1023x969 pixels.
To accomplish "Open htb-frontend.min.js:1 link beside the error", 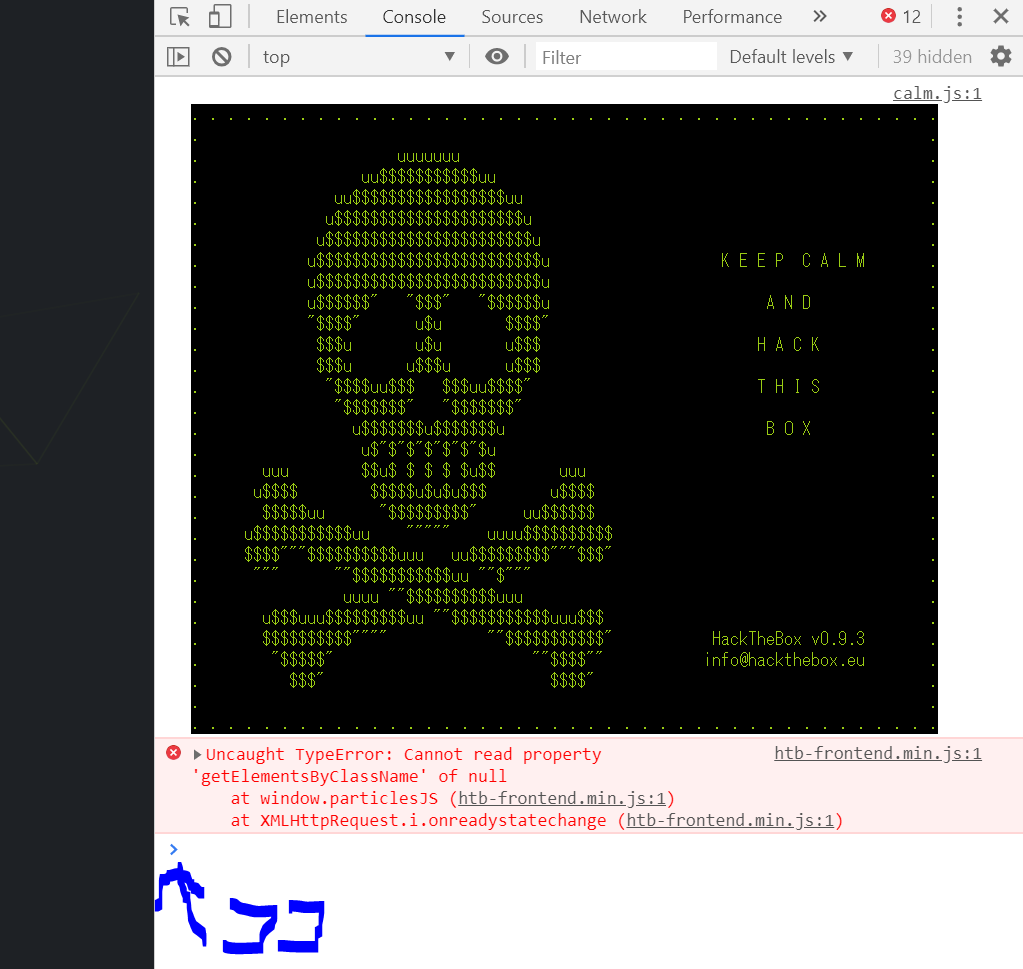I will click(878, 754).
